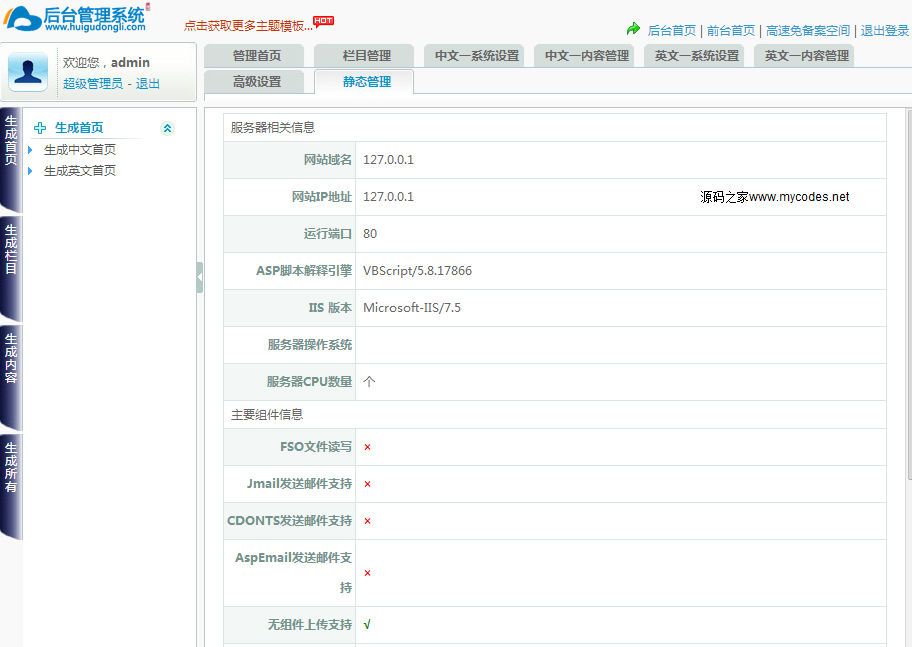Viewport: 912px width, 647px height.
Task: Click the 服务器操作系统 label
Action: pos(310,344)
